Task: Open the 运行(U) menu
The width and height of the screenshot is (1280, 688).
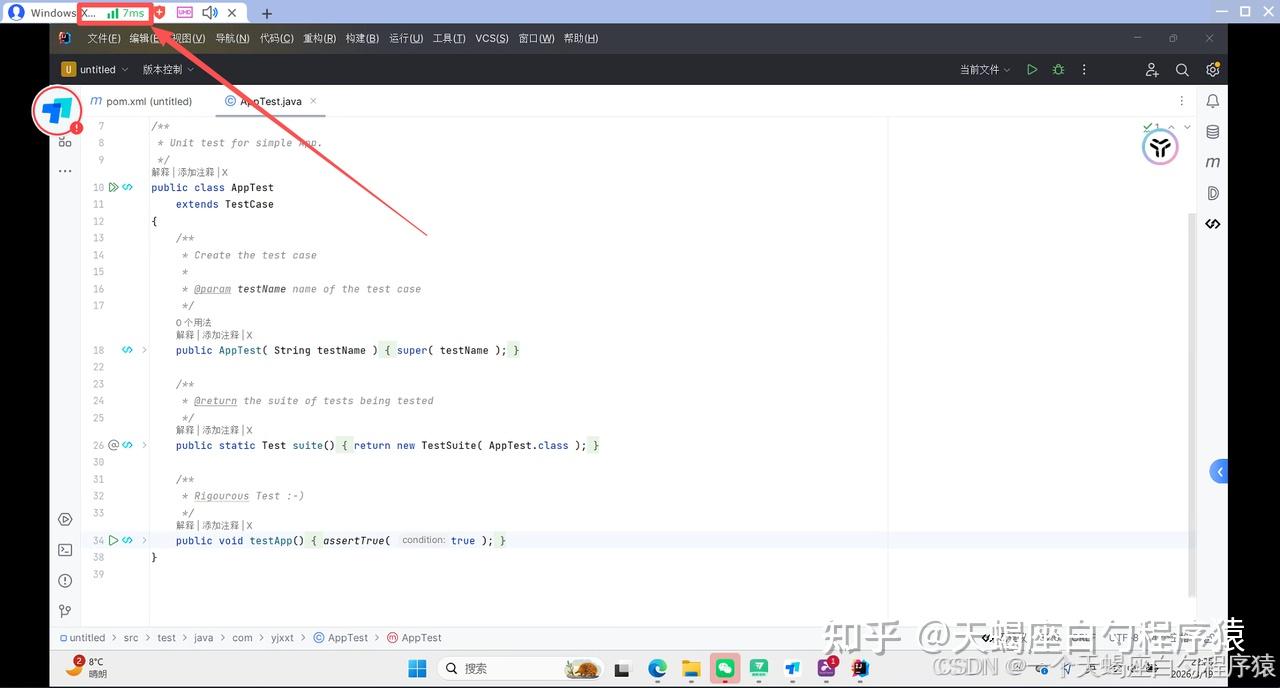Action: (x=406, y=38)
